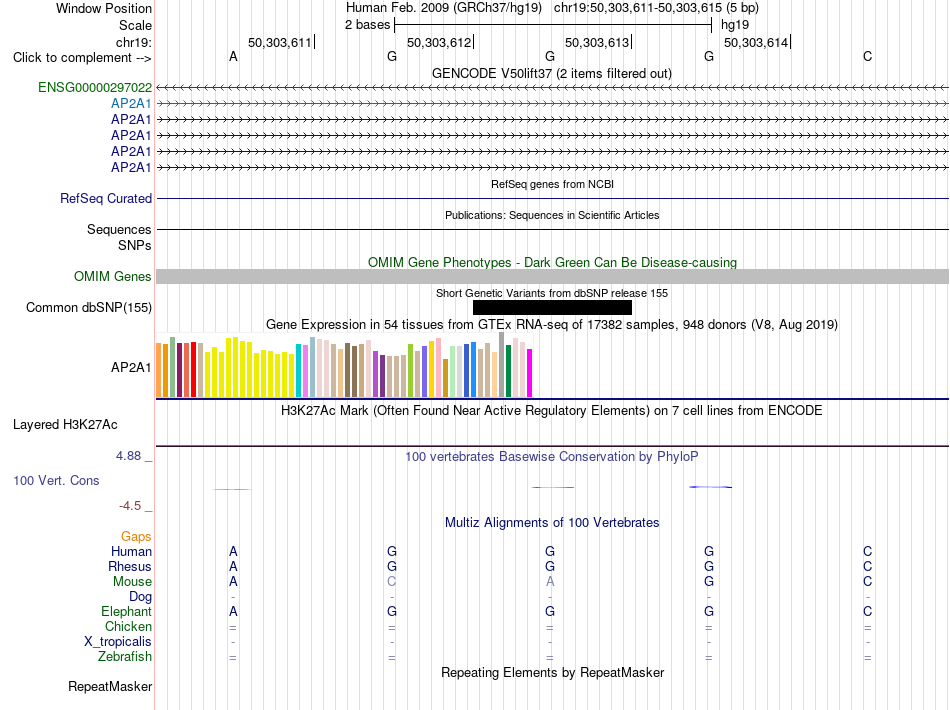Click the Elephant species label
950x710 pixels.
126,612
